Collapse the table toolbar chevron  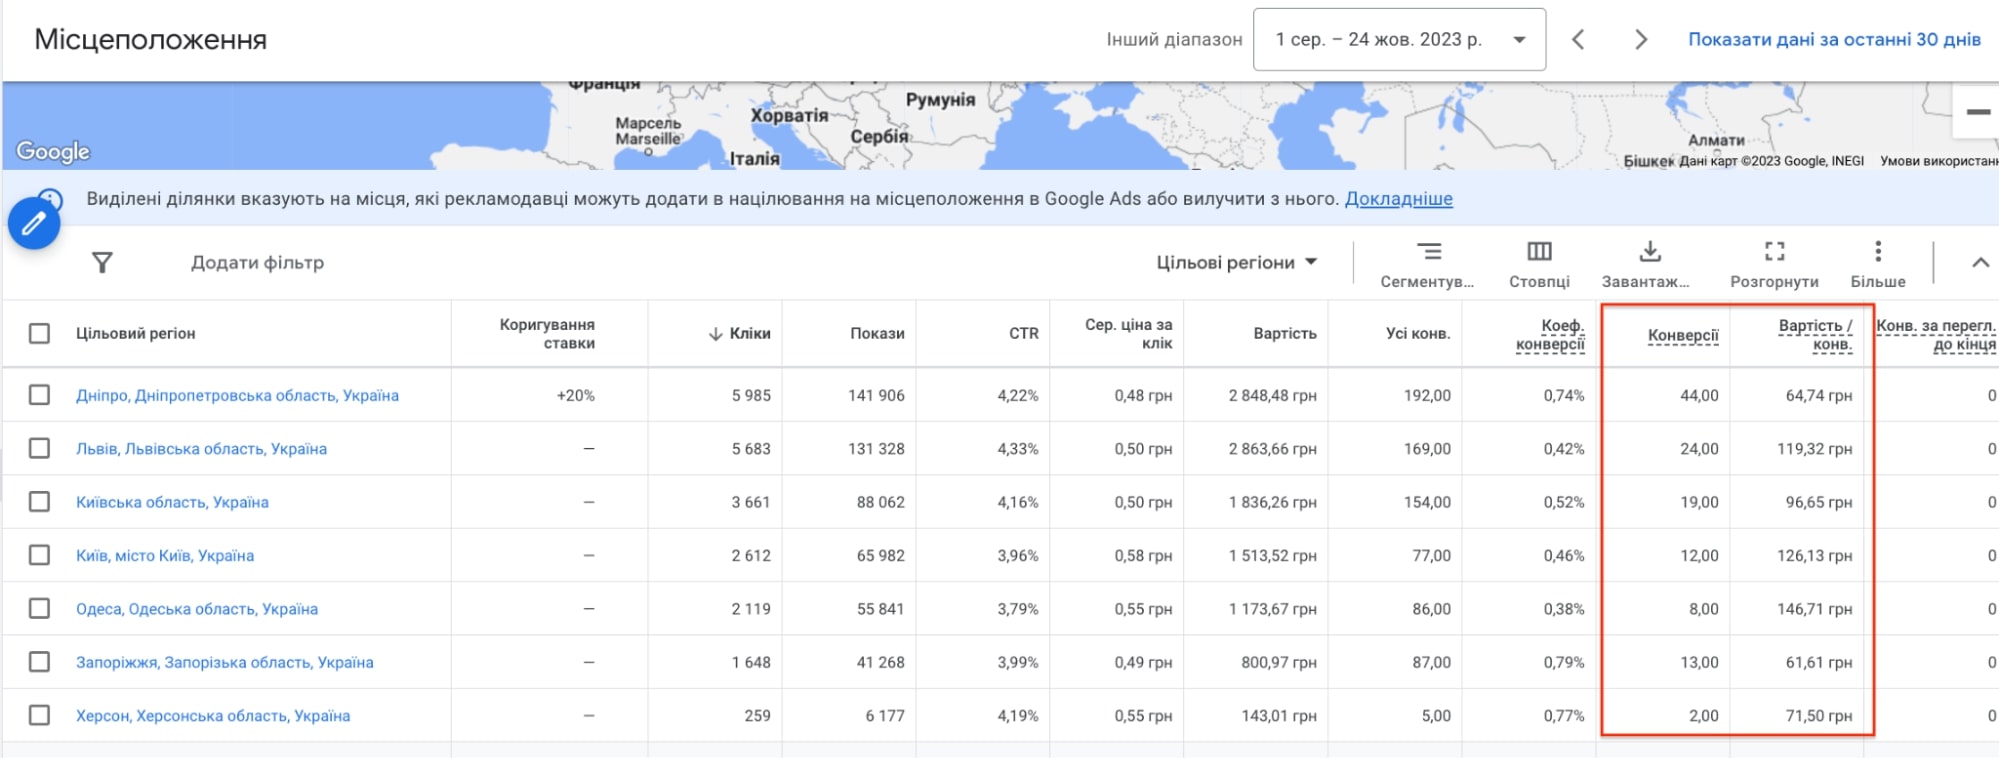[x=1979, y=263]
